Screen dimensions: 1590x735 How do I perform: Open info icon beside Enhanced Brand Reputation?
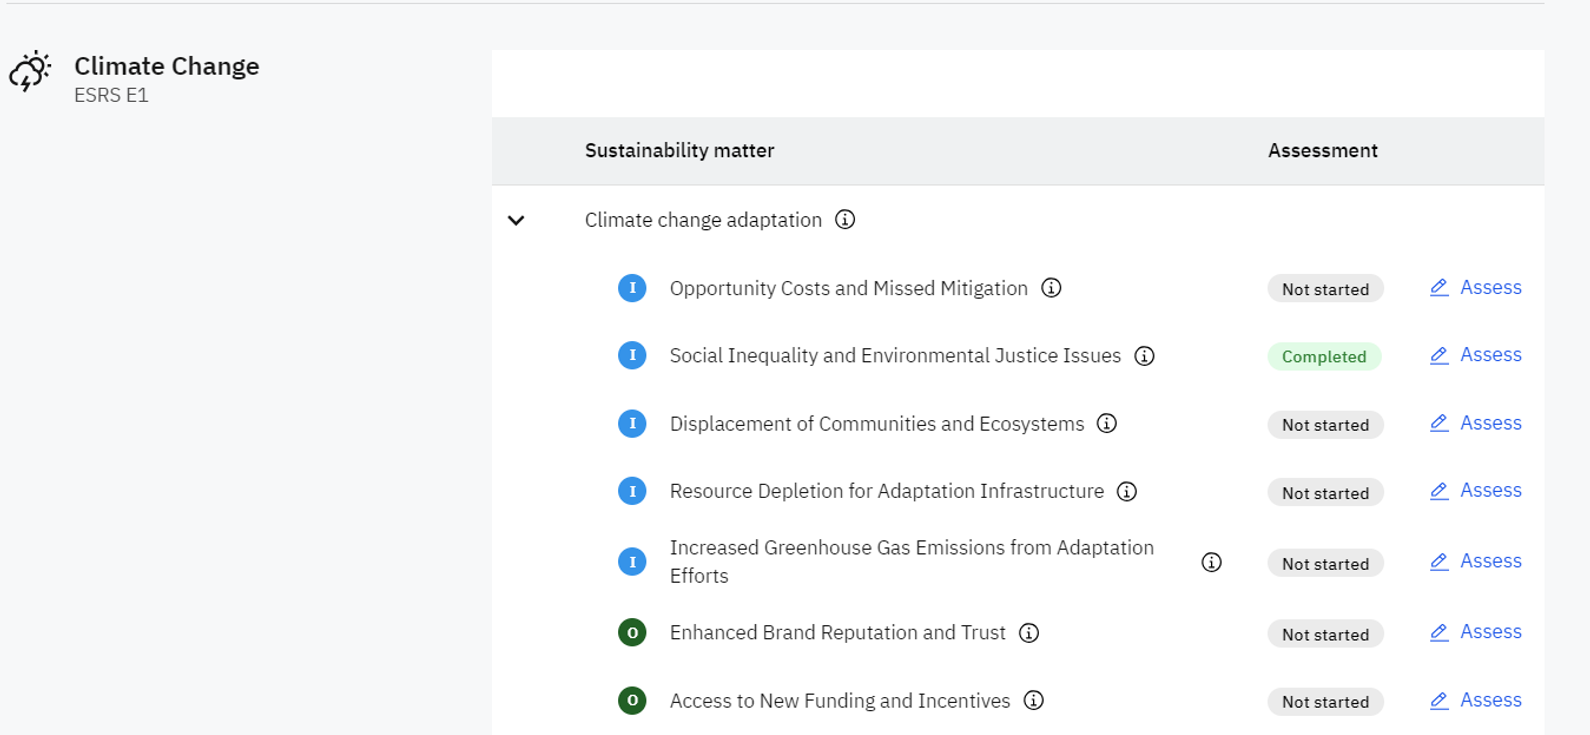click(x=1028, y=633)
